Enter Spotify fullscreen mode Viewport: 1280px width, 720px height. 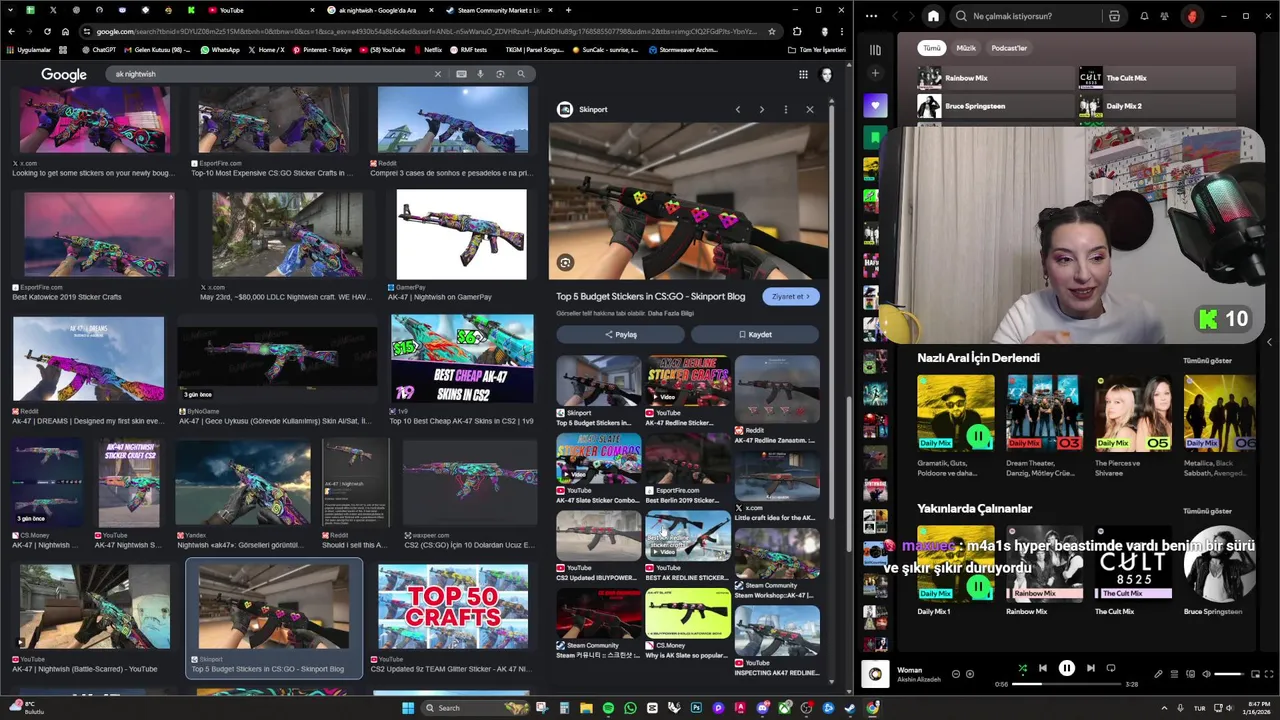1269,674
